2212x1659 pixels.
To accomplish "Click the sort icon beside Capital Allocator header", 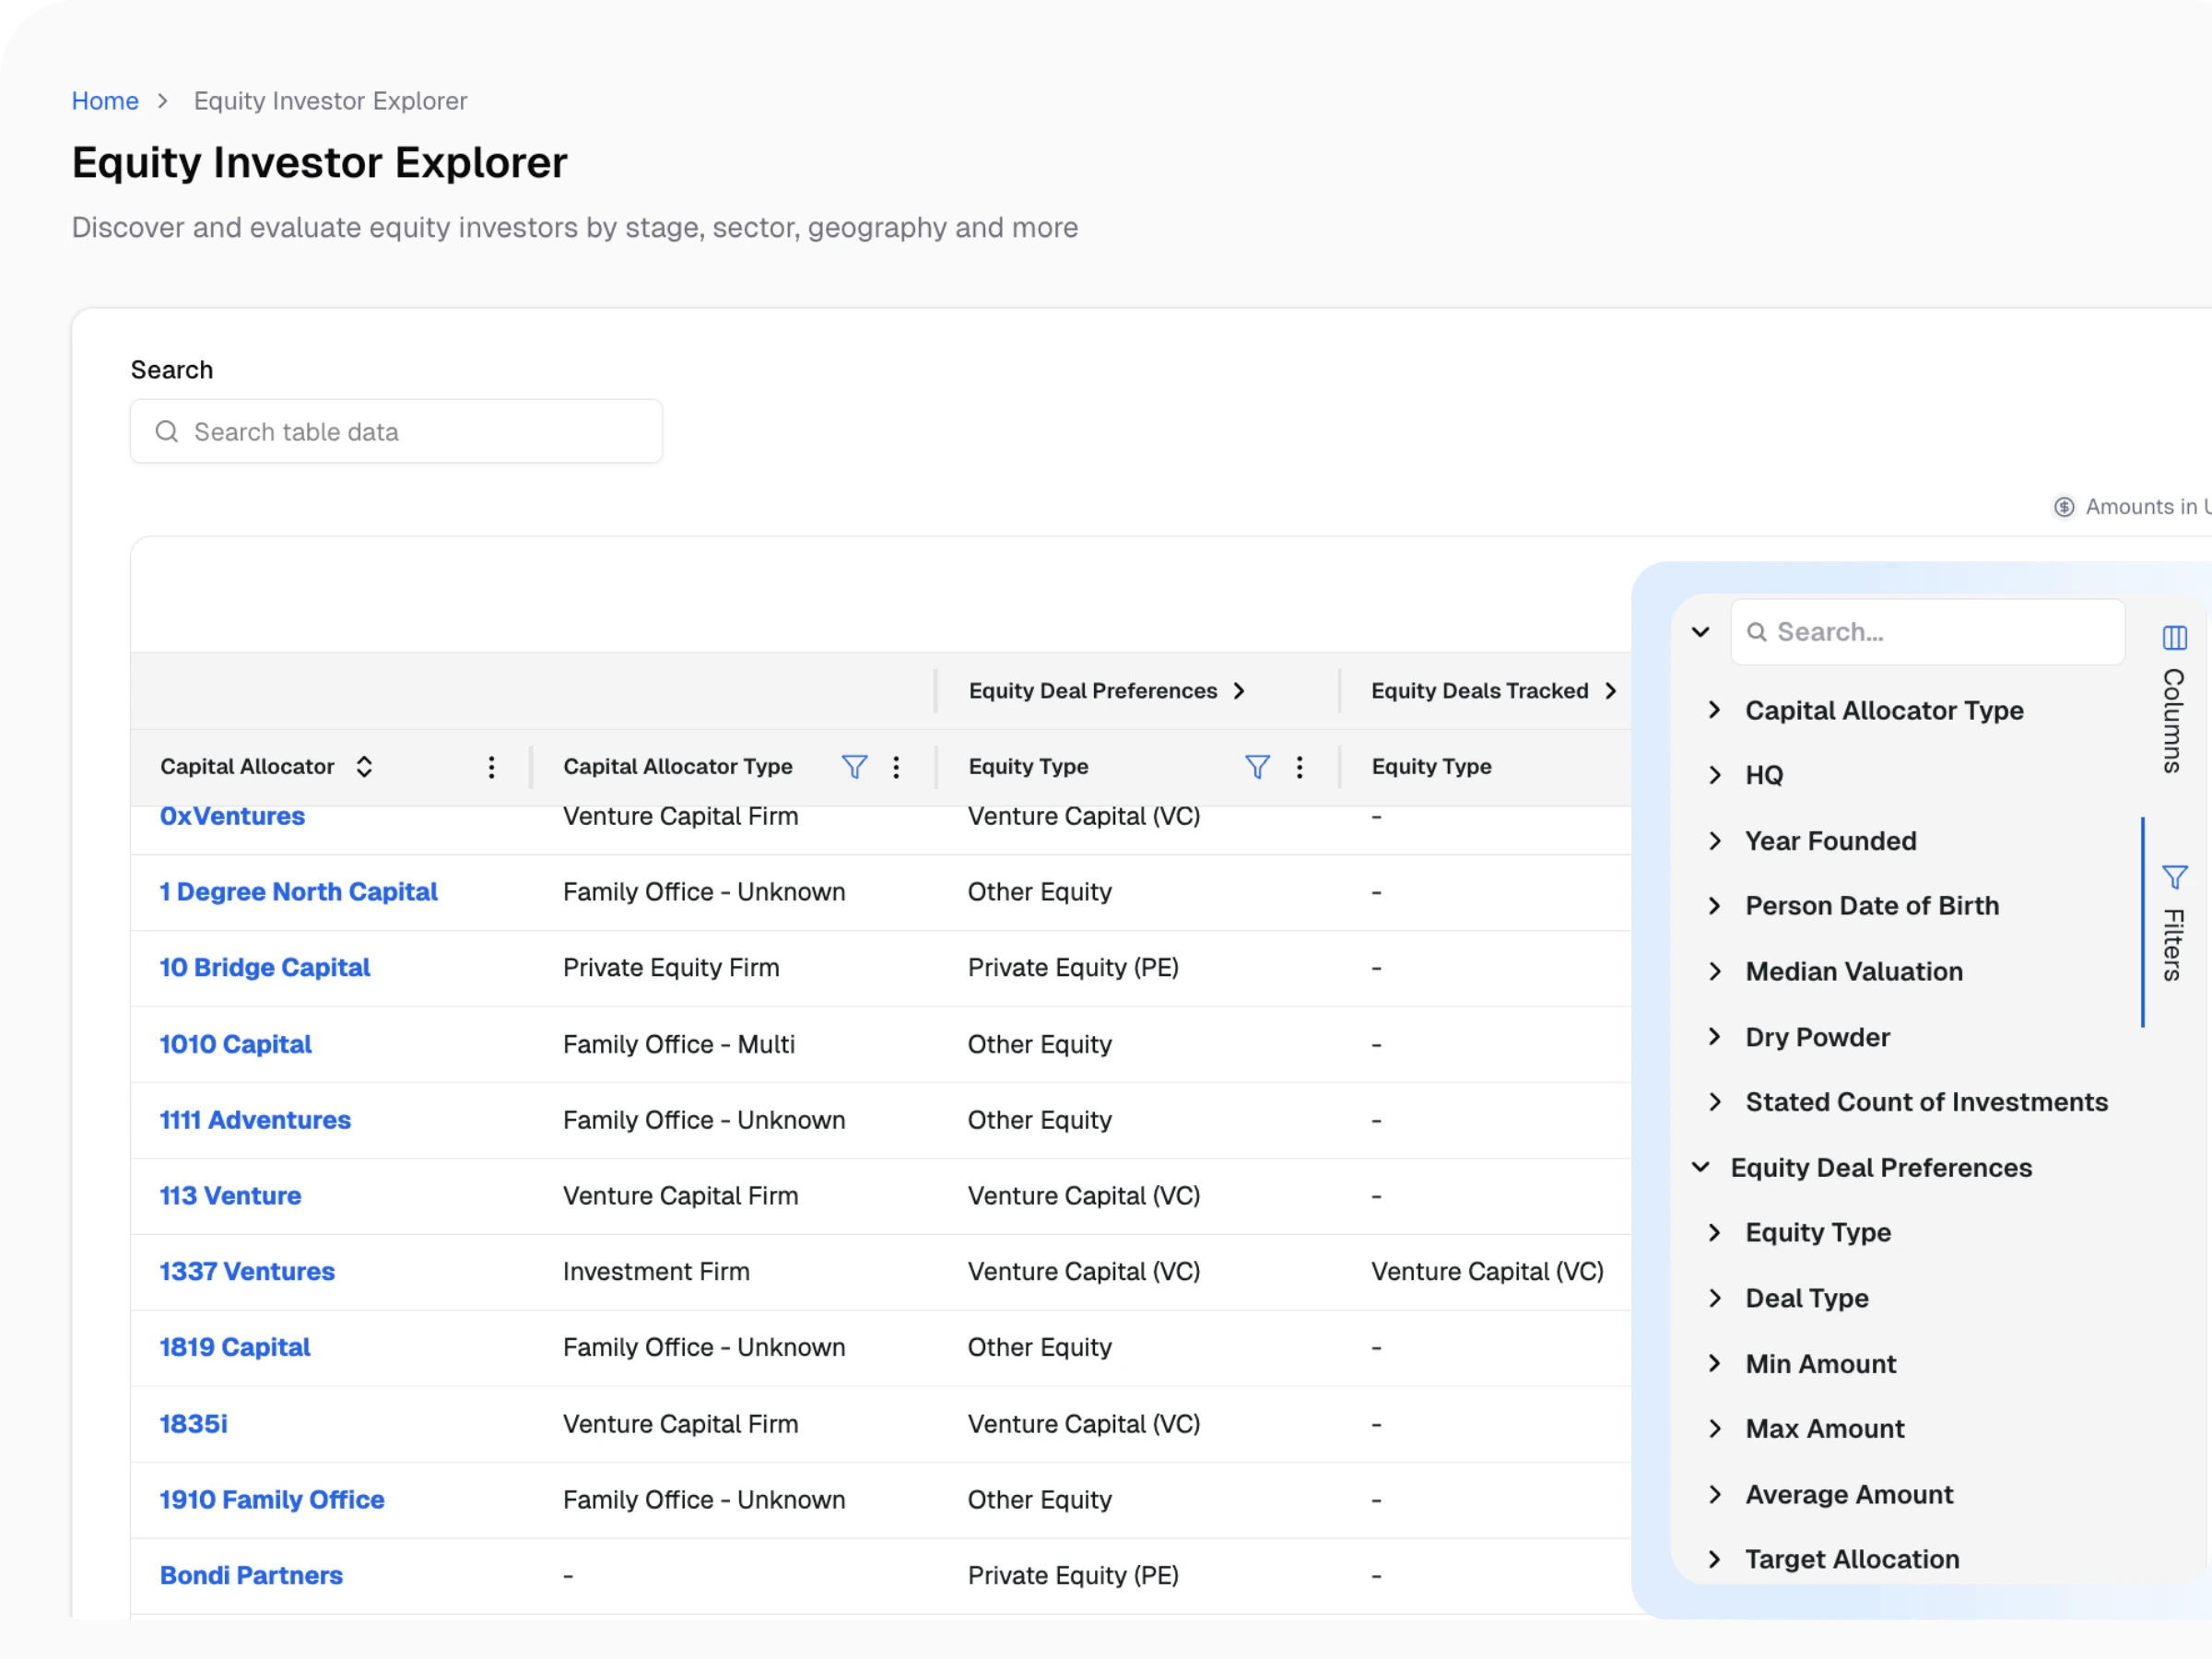I will pyautogui.click(x=365, y=766).
